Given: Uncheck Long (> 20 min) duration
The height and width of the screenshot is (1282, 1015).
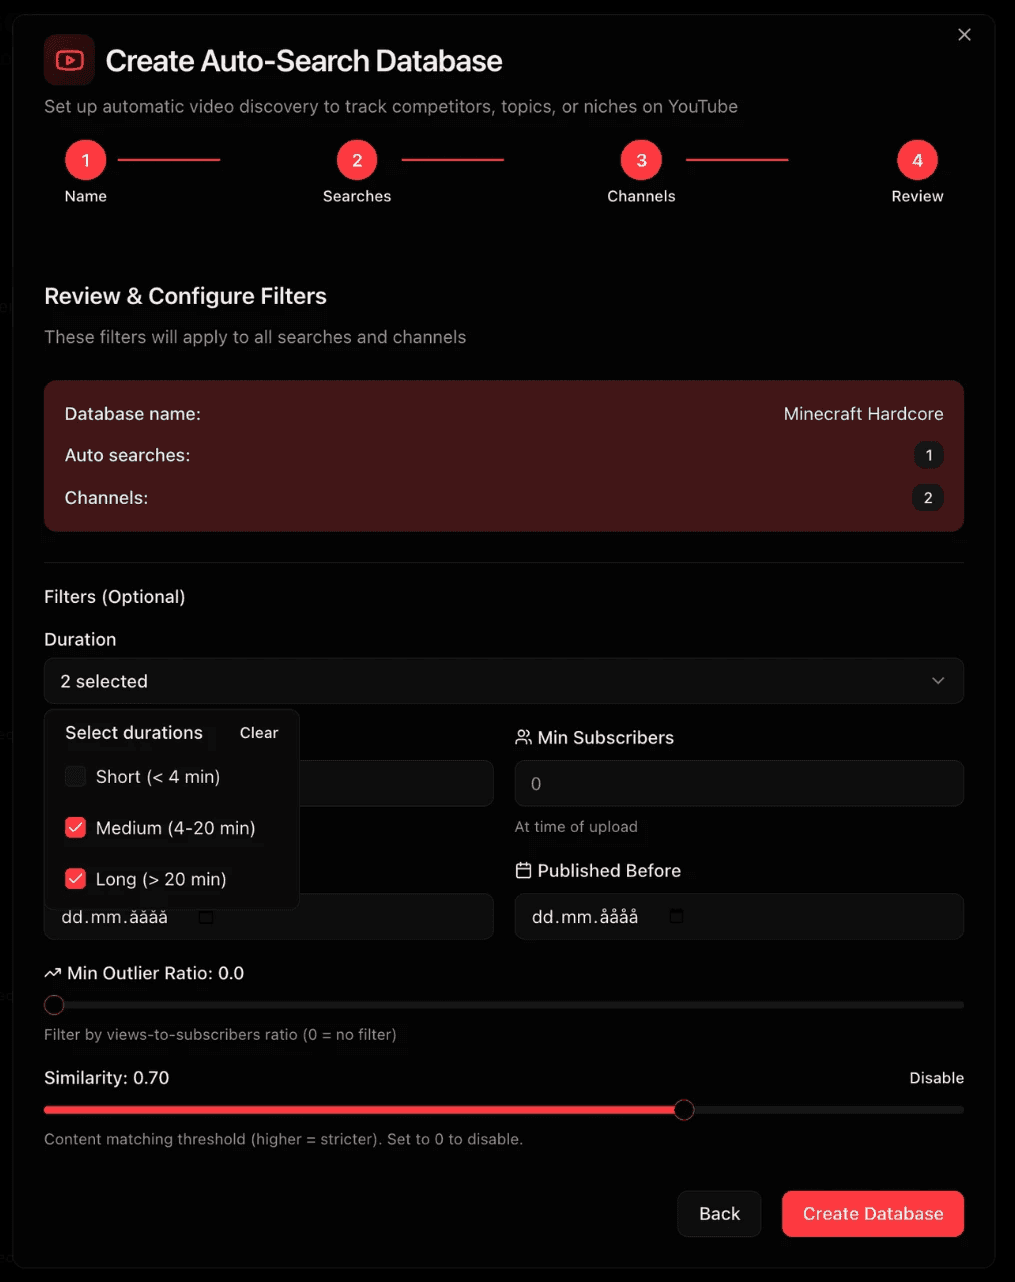Looking at the screenshot, I should pyautogui.click(x=75, y=878).
